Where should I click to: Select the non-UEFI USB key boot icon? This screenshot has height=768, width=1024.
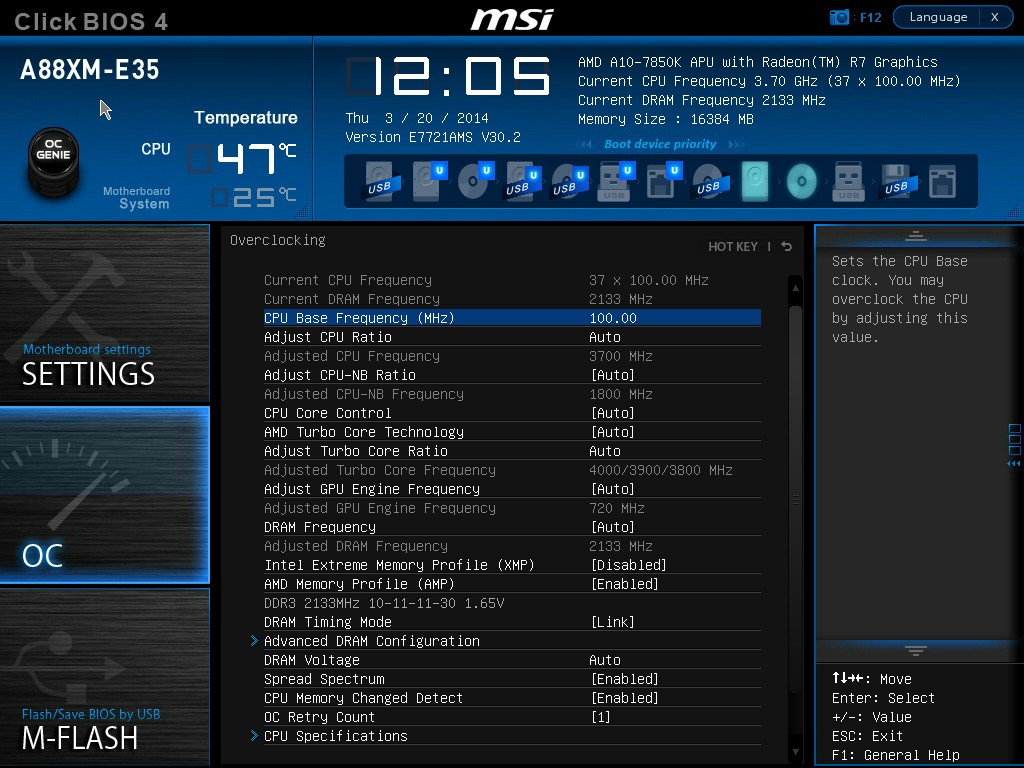point(848,182)
